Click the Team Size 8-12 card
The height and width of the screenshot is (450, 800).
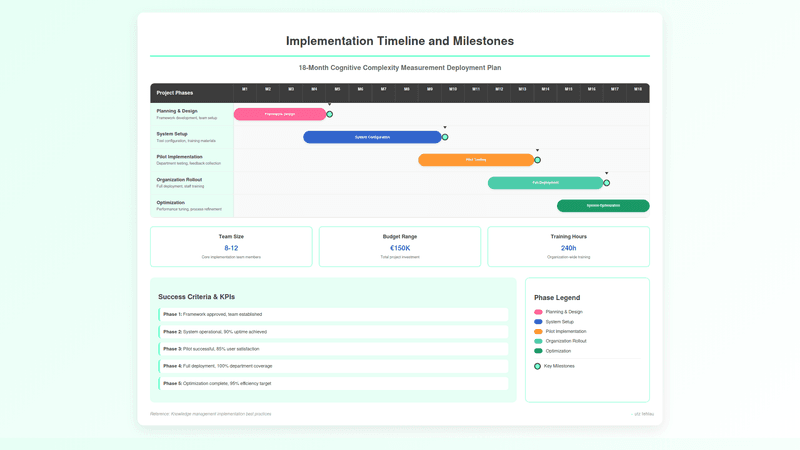231,246
